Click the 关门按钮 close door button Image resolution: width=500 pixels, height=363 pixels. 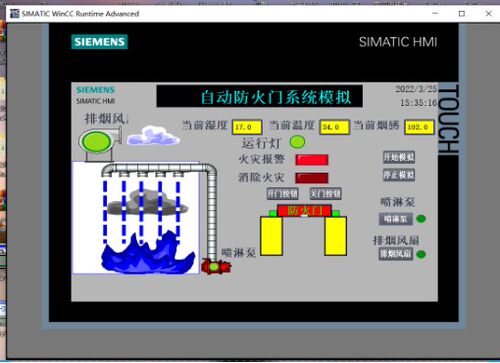(x=325, y=193)
